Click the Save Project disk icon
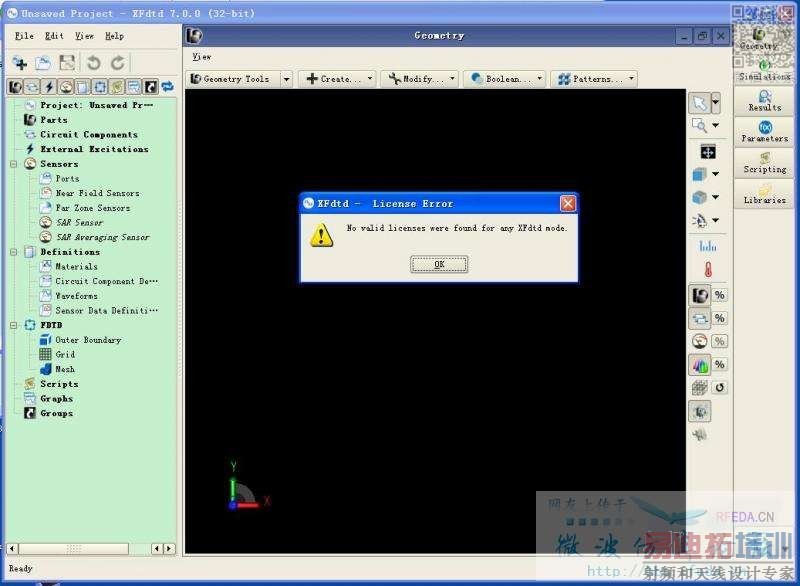800x586 pixels. pyautogui.click(x=67, y=63)
